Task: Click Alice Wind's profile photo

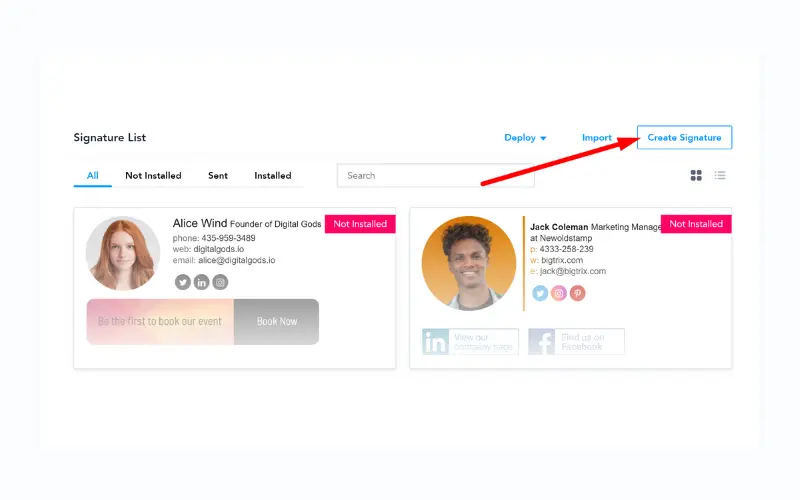Action: pyautogui.click(x=122, y=253)
